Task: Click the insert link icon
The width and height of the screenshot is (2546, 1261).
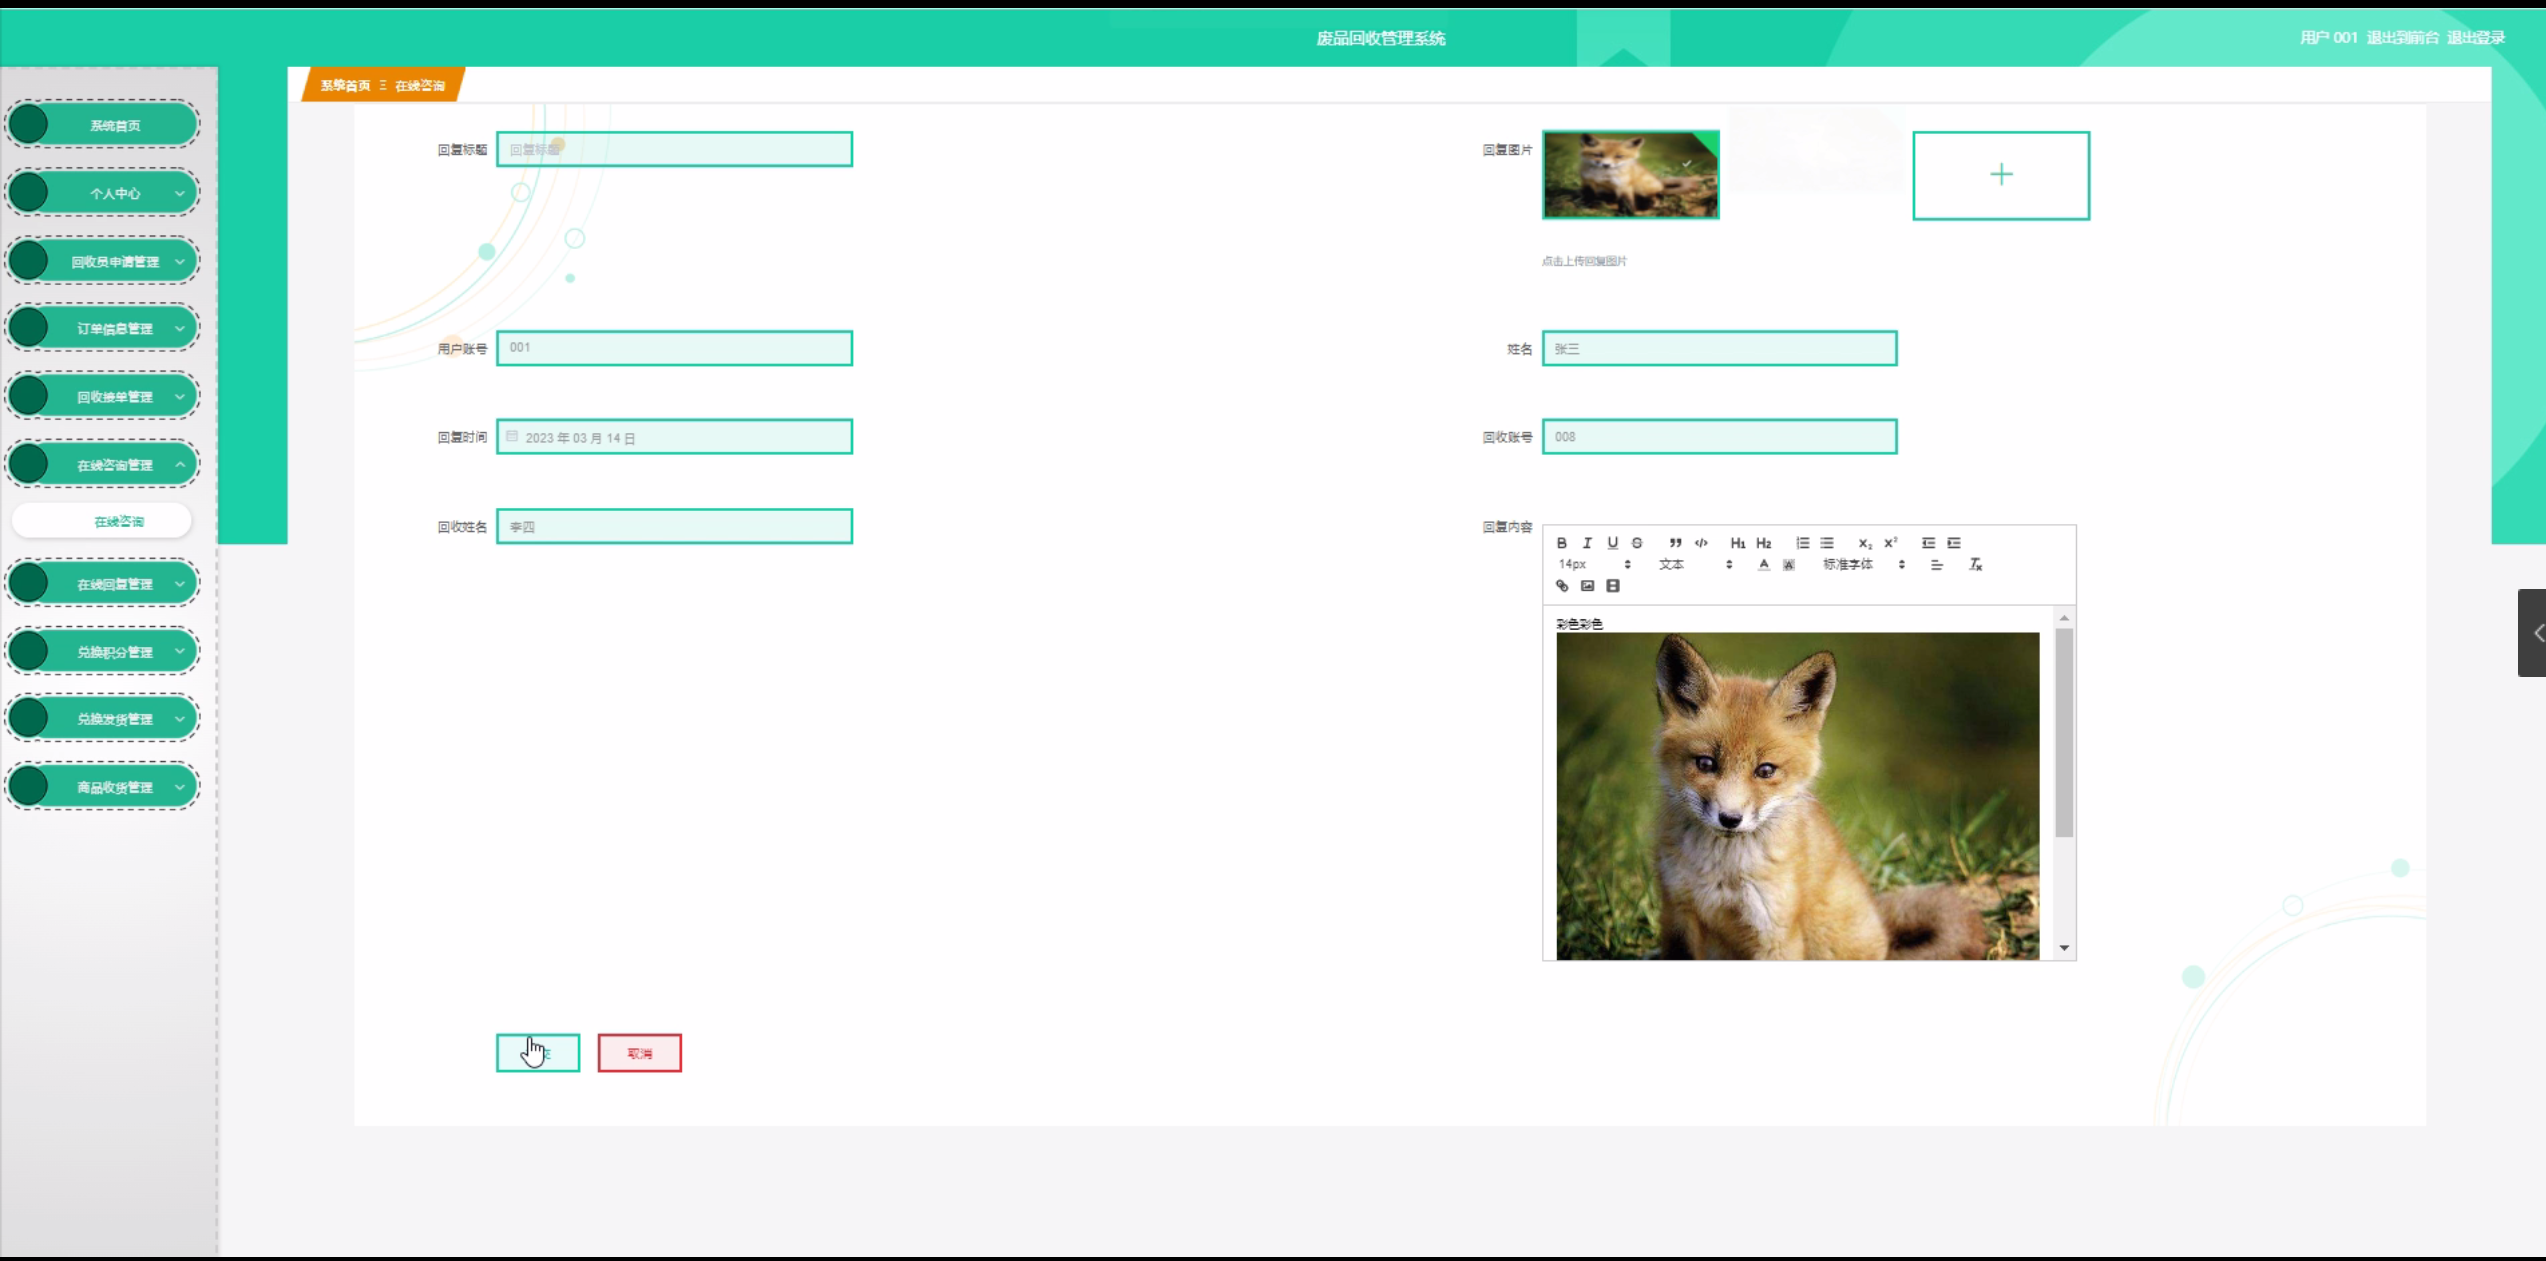Action: 1562,586
